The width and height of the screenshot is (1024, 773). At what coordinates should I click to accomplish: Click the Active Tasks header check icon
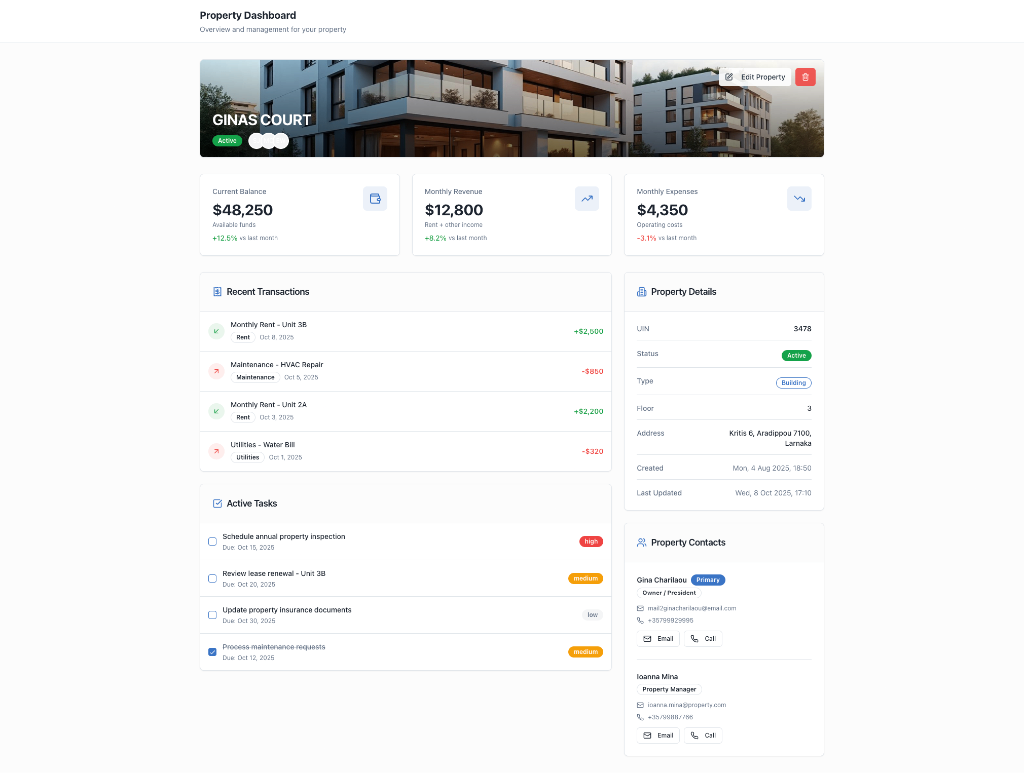[217, 503]
